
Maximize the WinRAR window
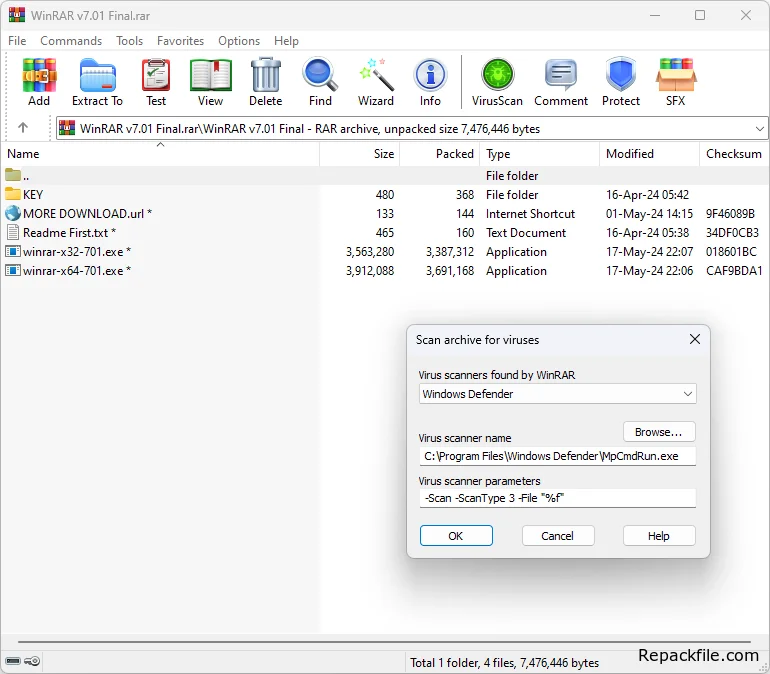(x=700, y=15)
